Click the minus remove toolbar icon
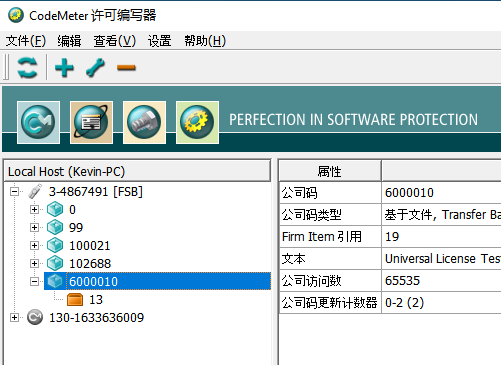Screen dimensions: 501x365 point(126,68)
